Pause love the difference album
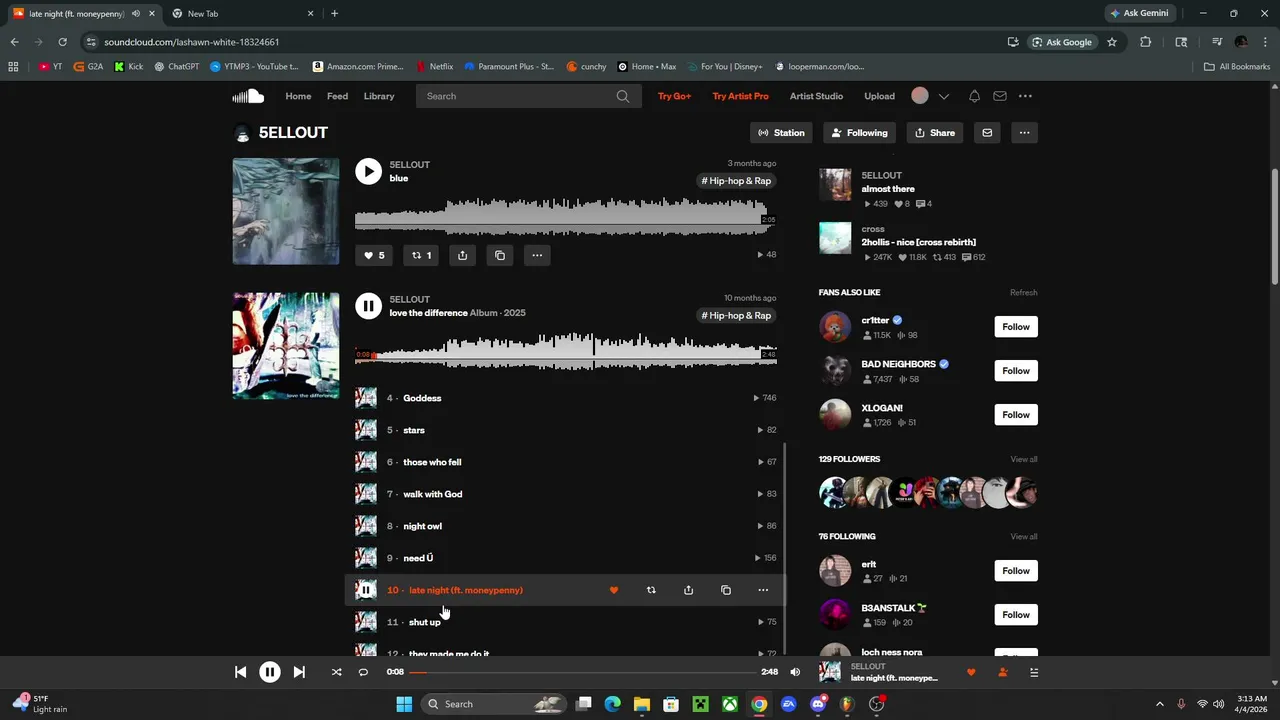This screenshot has width=1280, height=720. tap(368, 306)
